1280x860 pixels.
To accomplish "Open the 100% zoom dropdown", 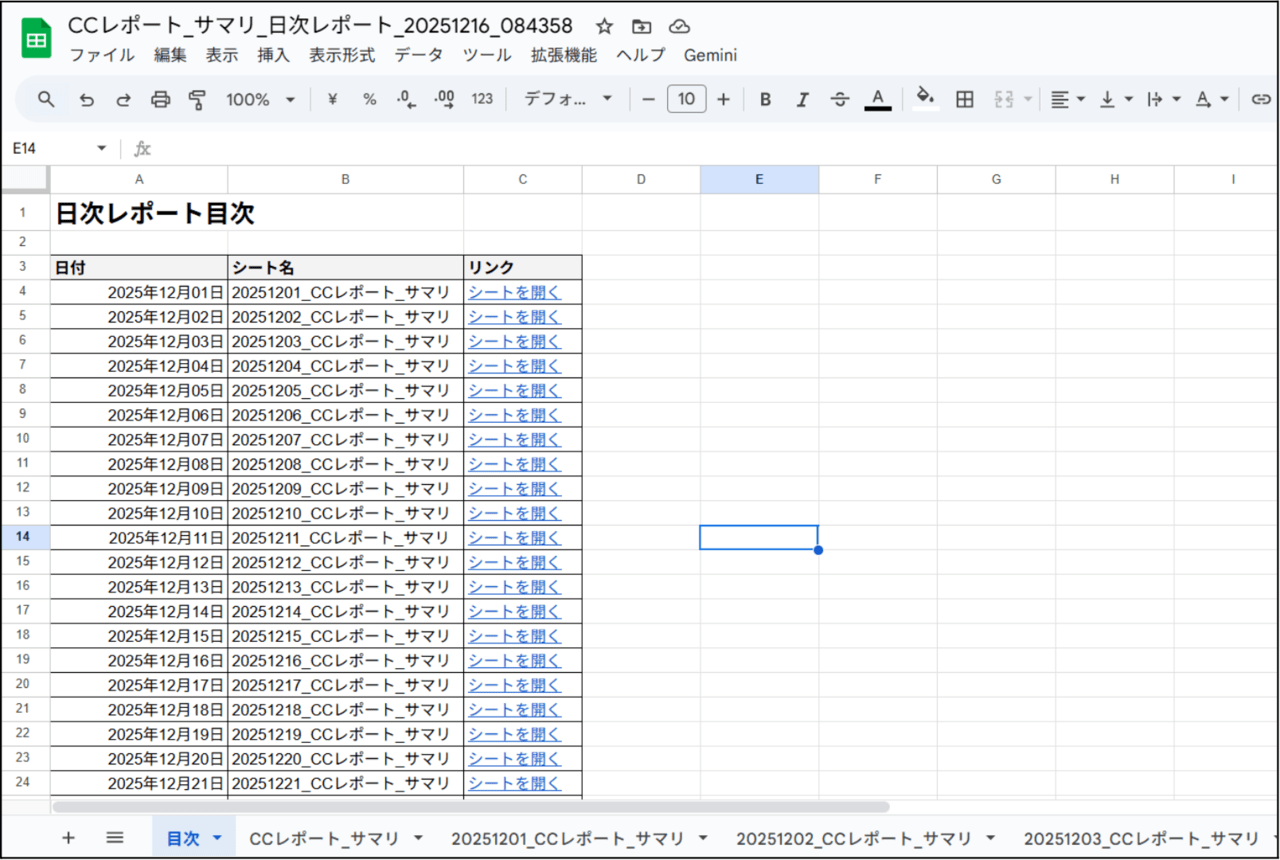I will 260,99.
